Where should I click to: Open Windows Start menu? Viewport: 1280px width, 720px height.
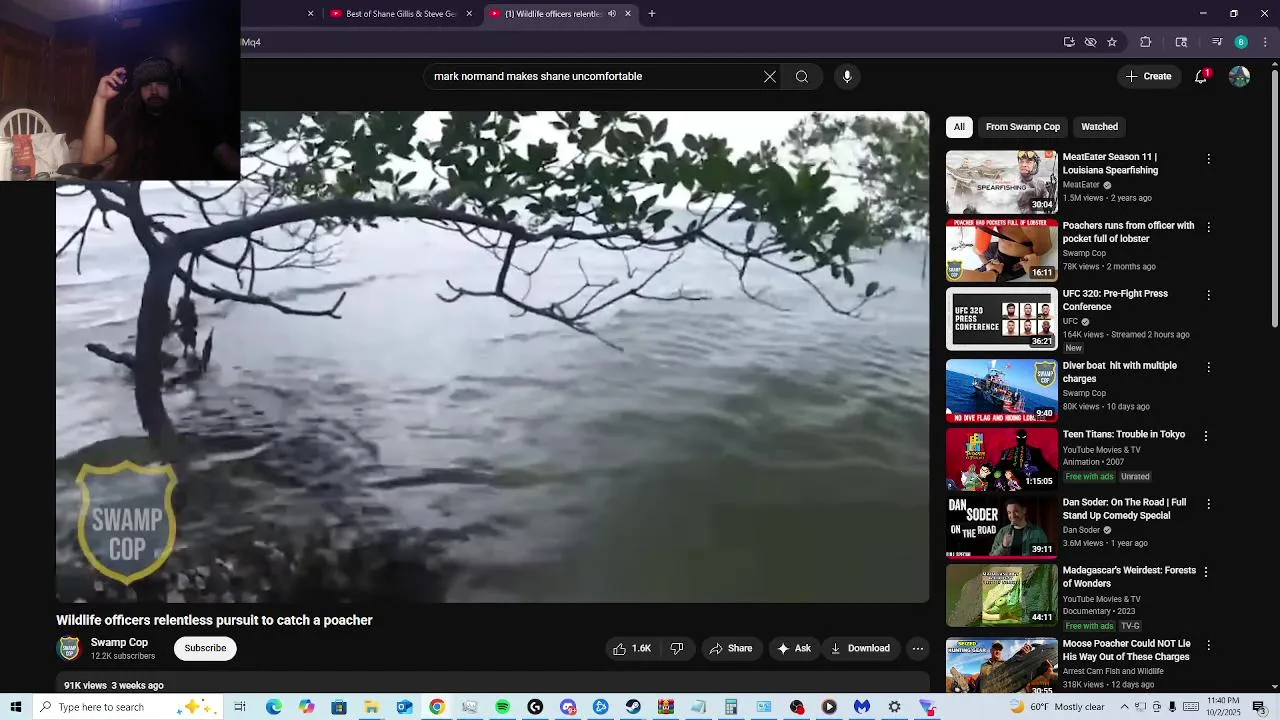[x=15, y=707]
